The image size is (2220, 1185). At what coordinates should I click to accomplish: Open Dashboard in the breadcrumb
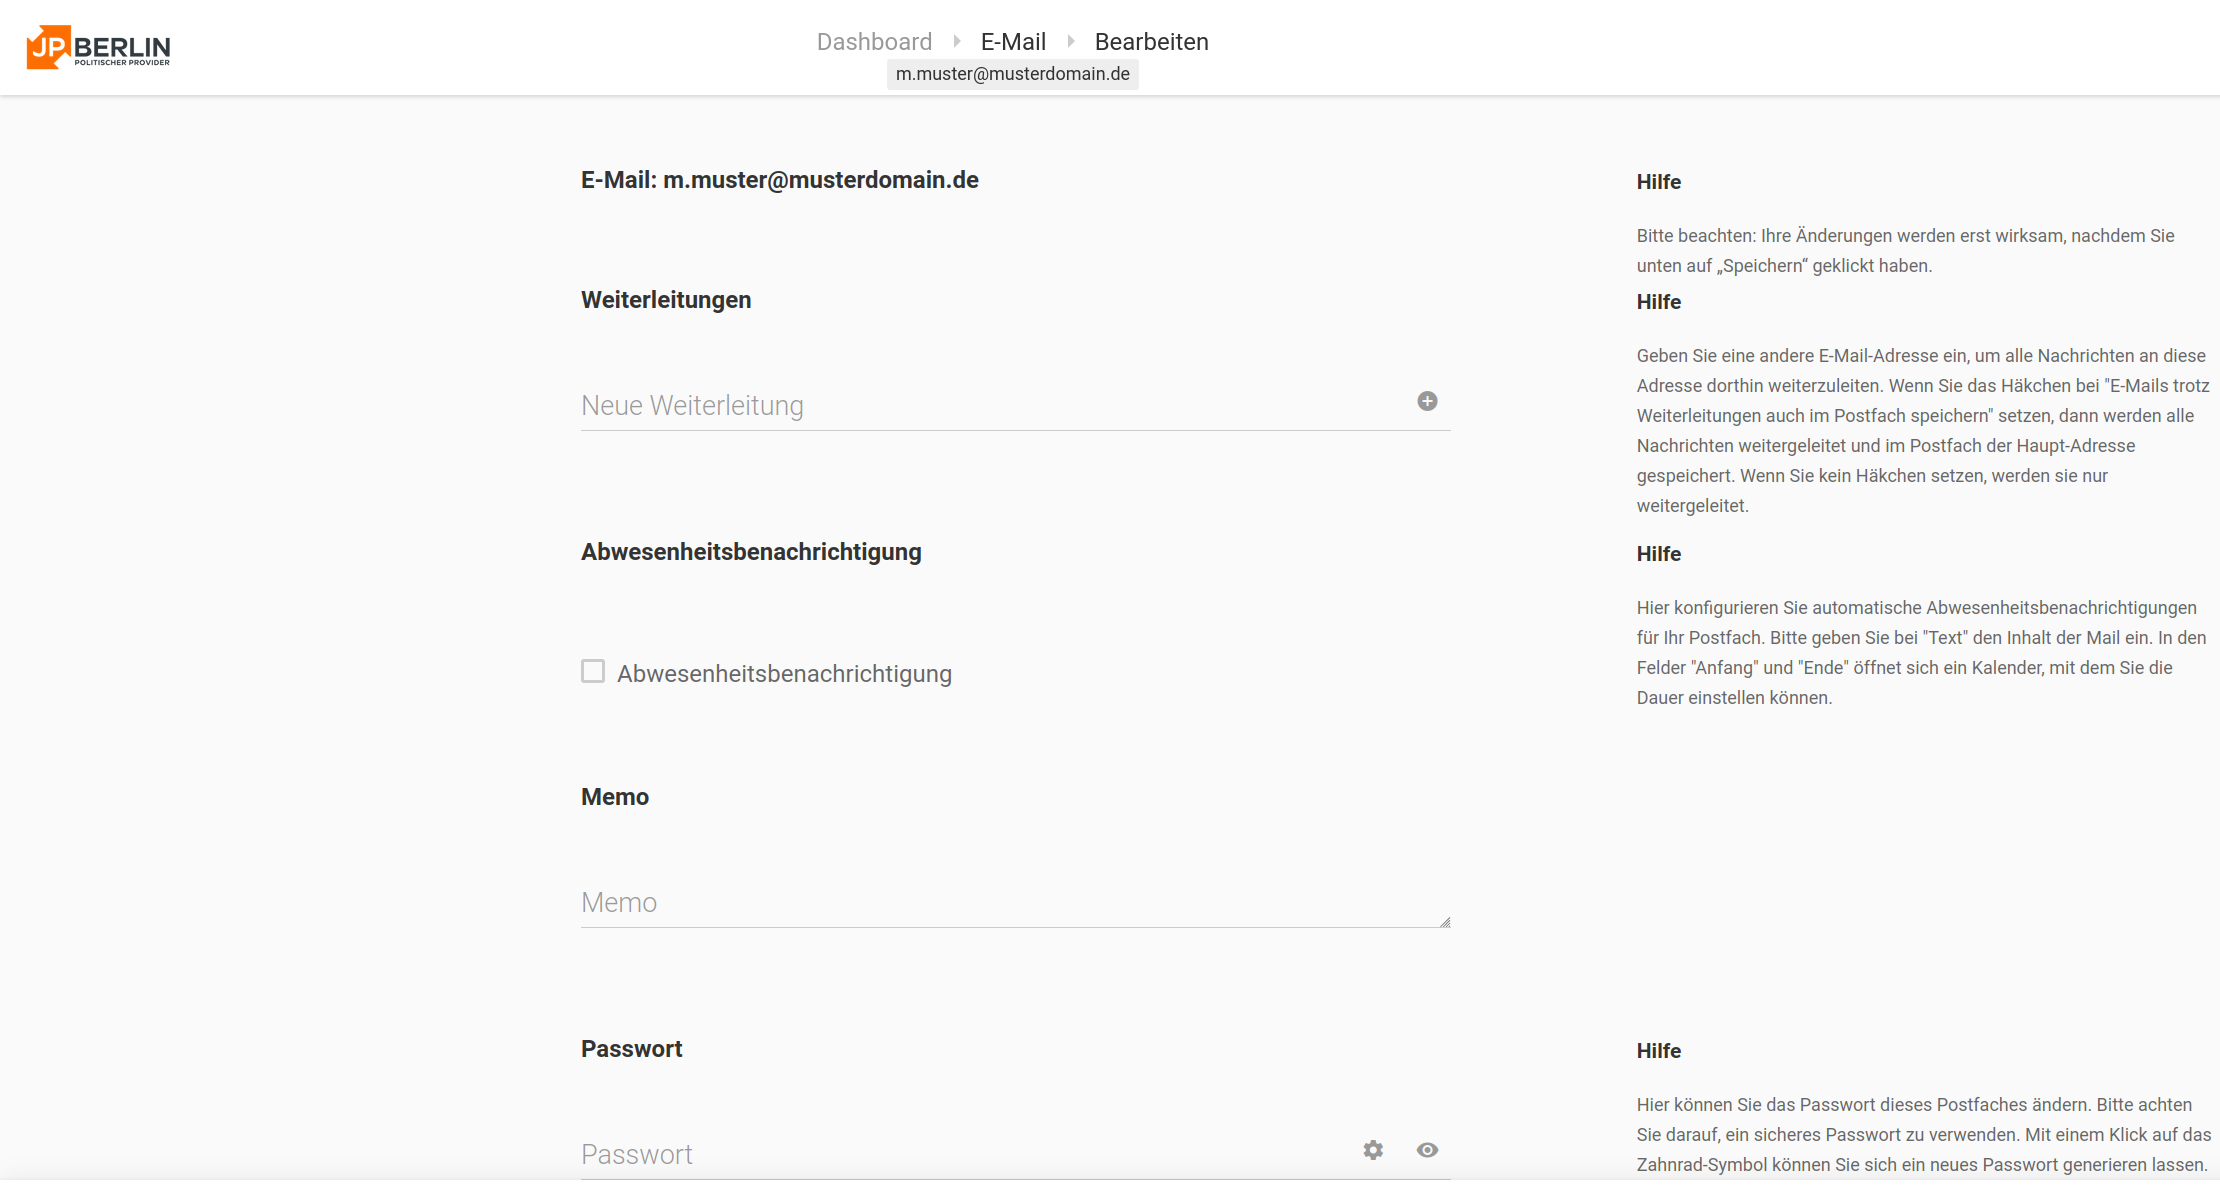[874, 42]
